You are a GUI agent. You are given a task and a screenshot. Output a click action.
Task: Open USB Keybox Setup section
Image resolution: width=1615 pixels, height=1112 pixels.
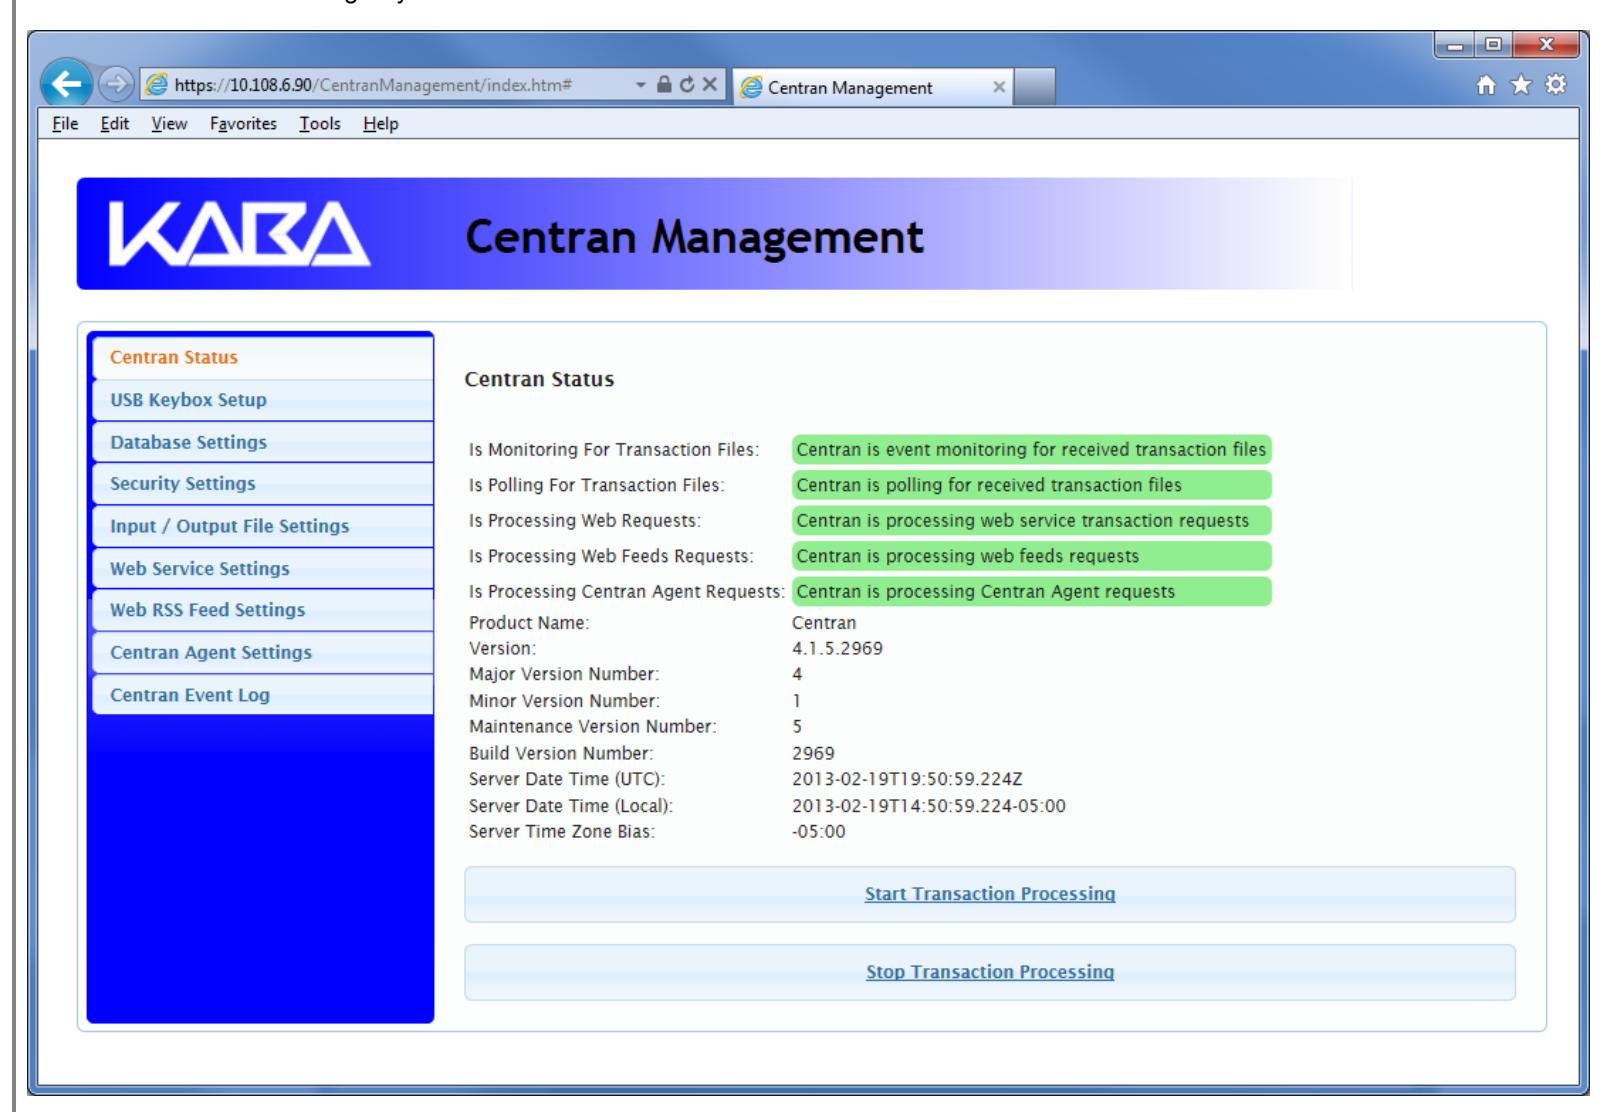tap(263, 400)
